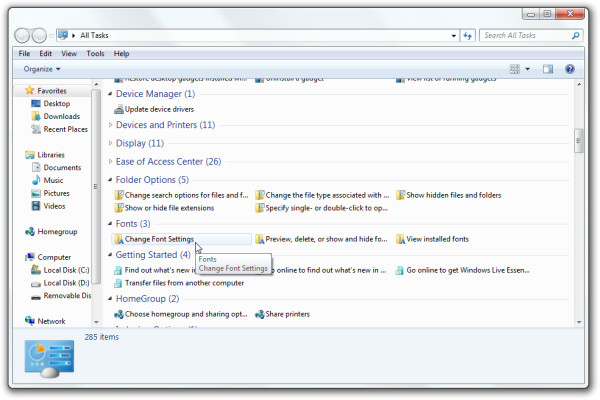Click the Downloads folder icon
This screenshot has width=600, height=400.
(36, 116)
